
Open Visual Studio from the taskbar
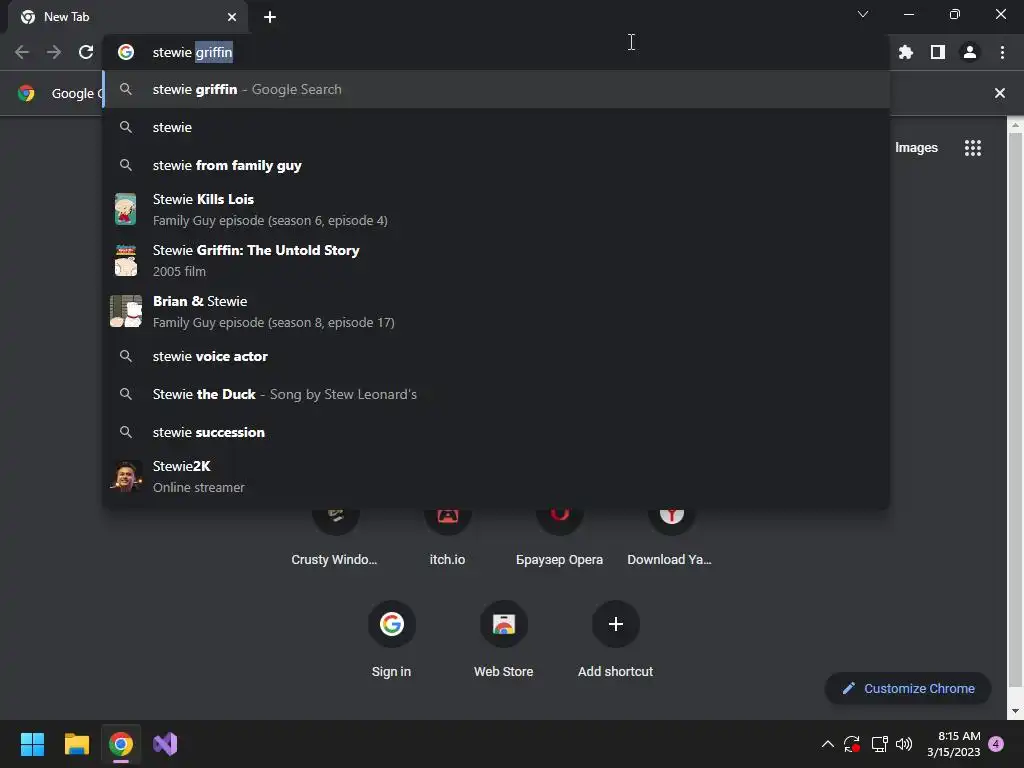pos(165,744)
